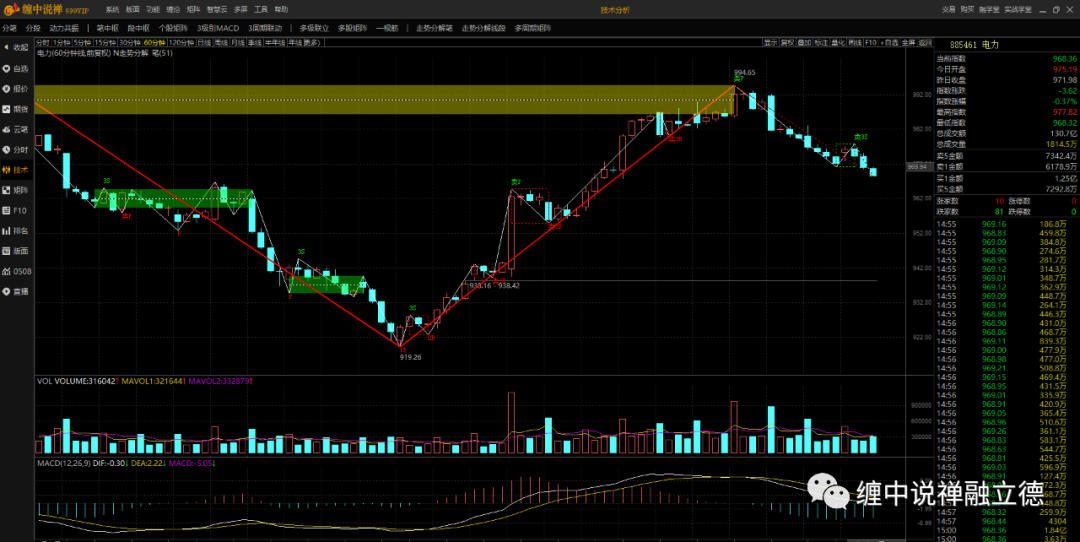The height and width of the screenshot is (542, 1080).
Task: Select 走势分解线段 toolbar item
Action: click(484, 28)
